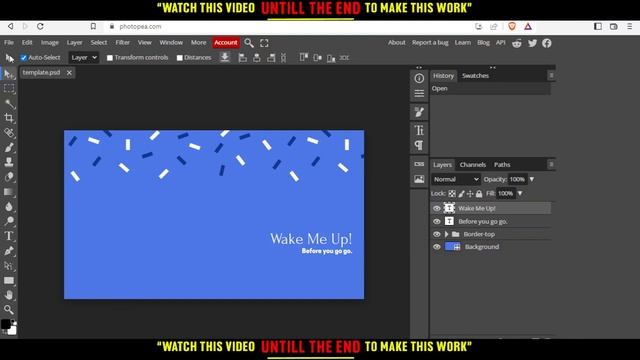Viewport: 640px width, 360px height.
Task: Open the File menu
Action: [x=9, y=42]
